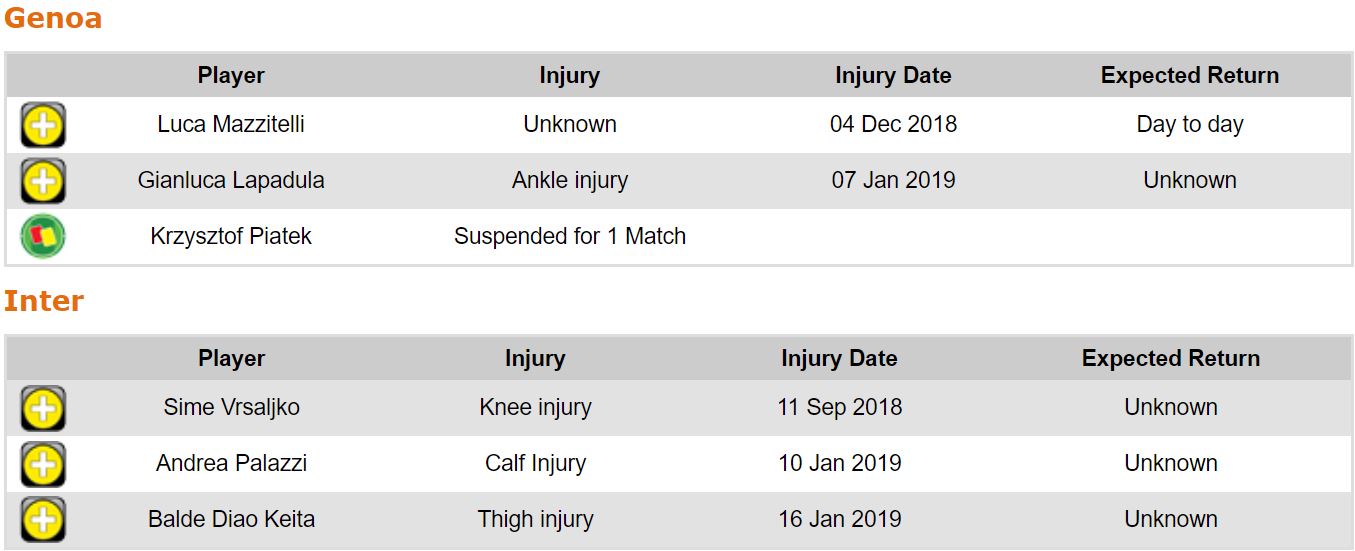Click player name Balde Diao Keita
The width and height of the screenshot is (1355, 551).
click(231, 520)
